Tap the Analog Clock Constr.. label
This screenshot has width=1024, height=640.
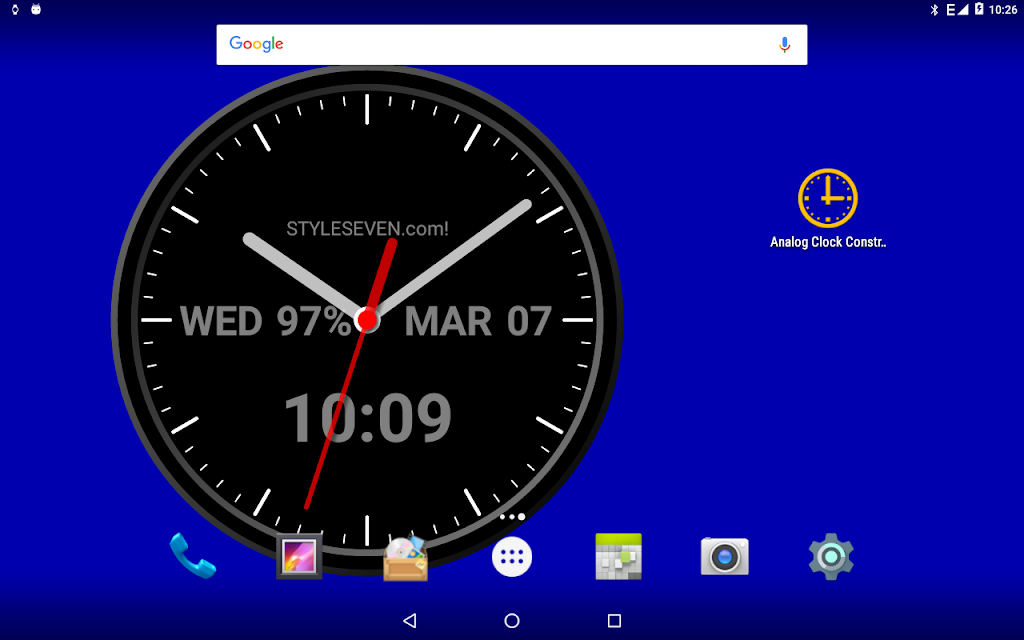pyautogui.click(x=828, y=242)
